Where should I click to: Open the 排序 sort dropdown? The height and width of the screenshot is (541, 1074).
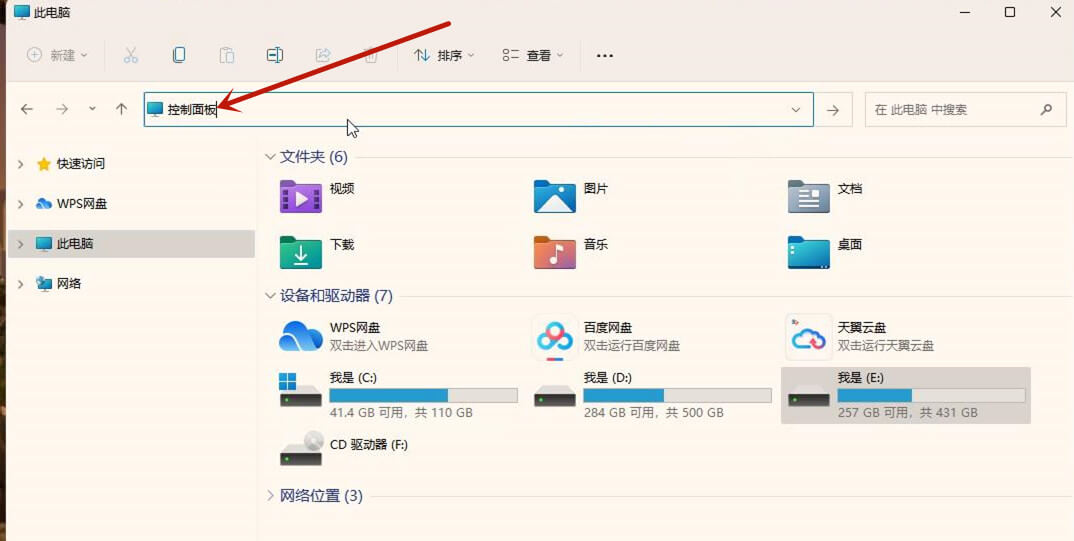[445, 55]
